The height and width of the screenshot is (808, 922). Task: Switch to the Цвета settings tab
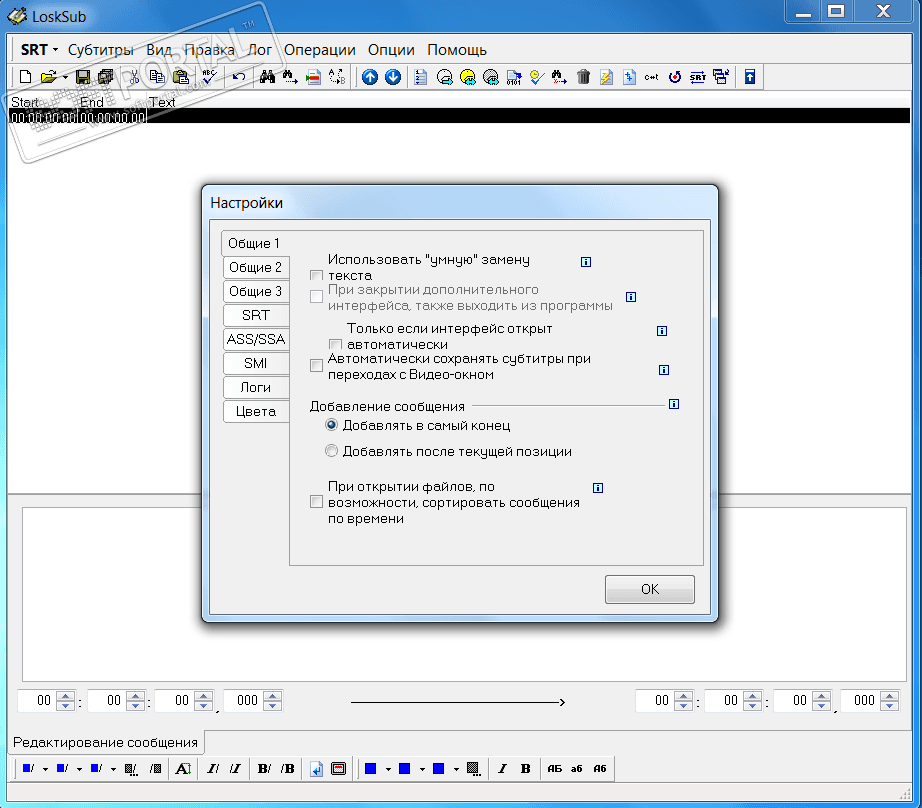256,411
